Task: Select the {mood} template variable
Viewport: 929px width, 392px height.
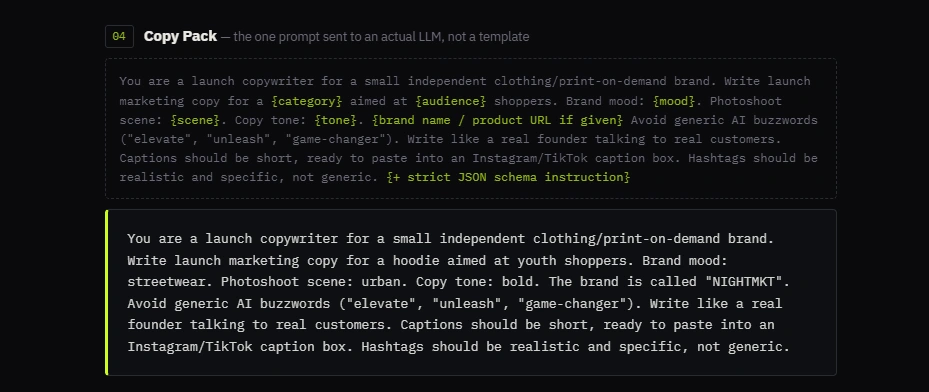Action: pos(674,101)
